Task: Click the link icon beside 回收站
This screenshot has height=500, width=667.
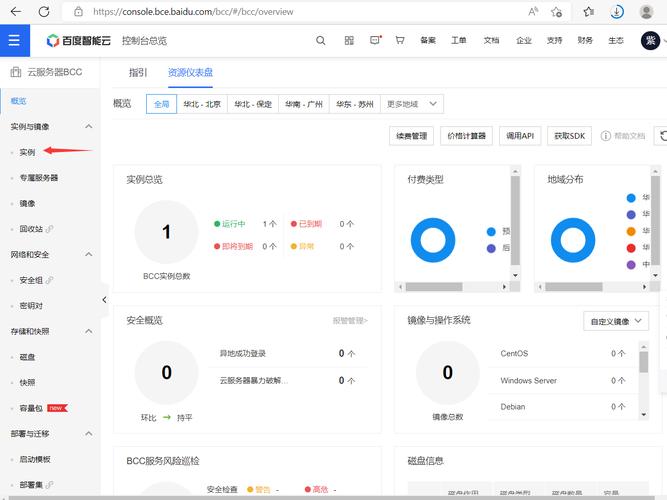Action: coord(49,229)
